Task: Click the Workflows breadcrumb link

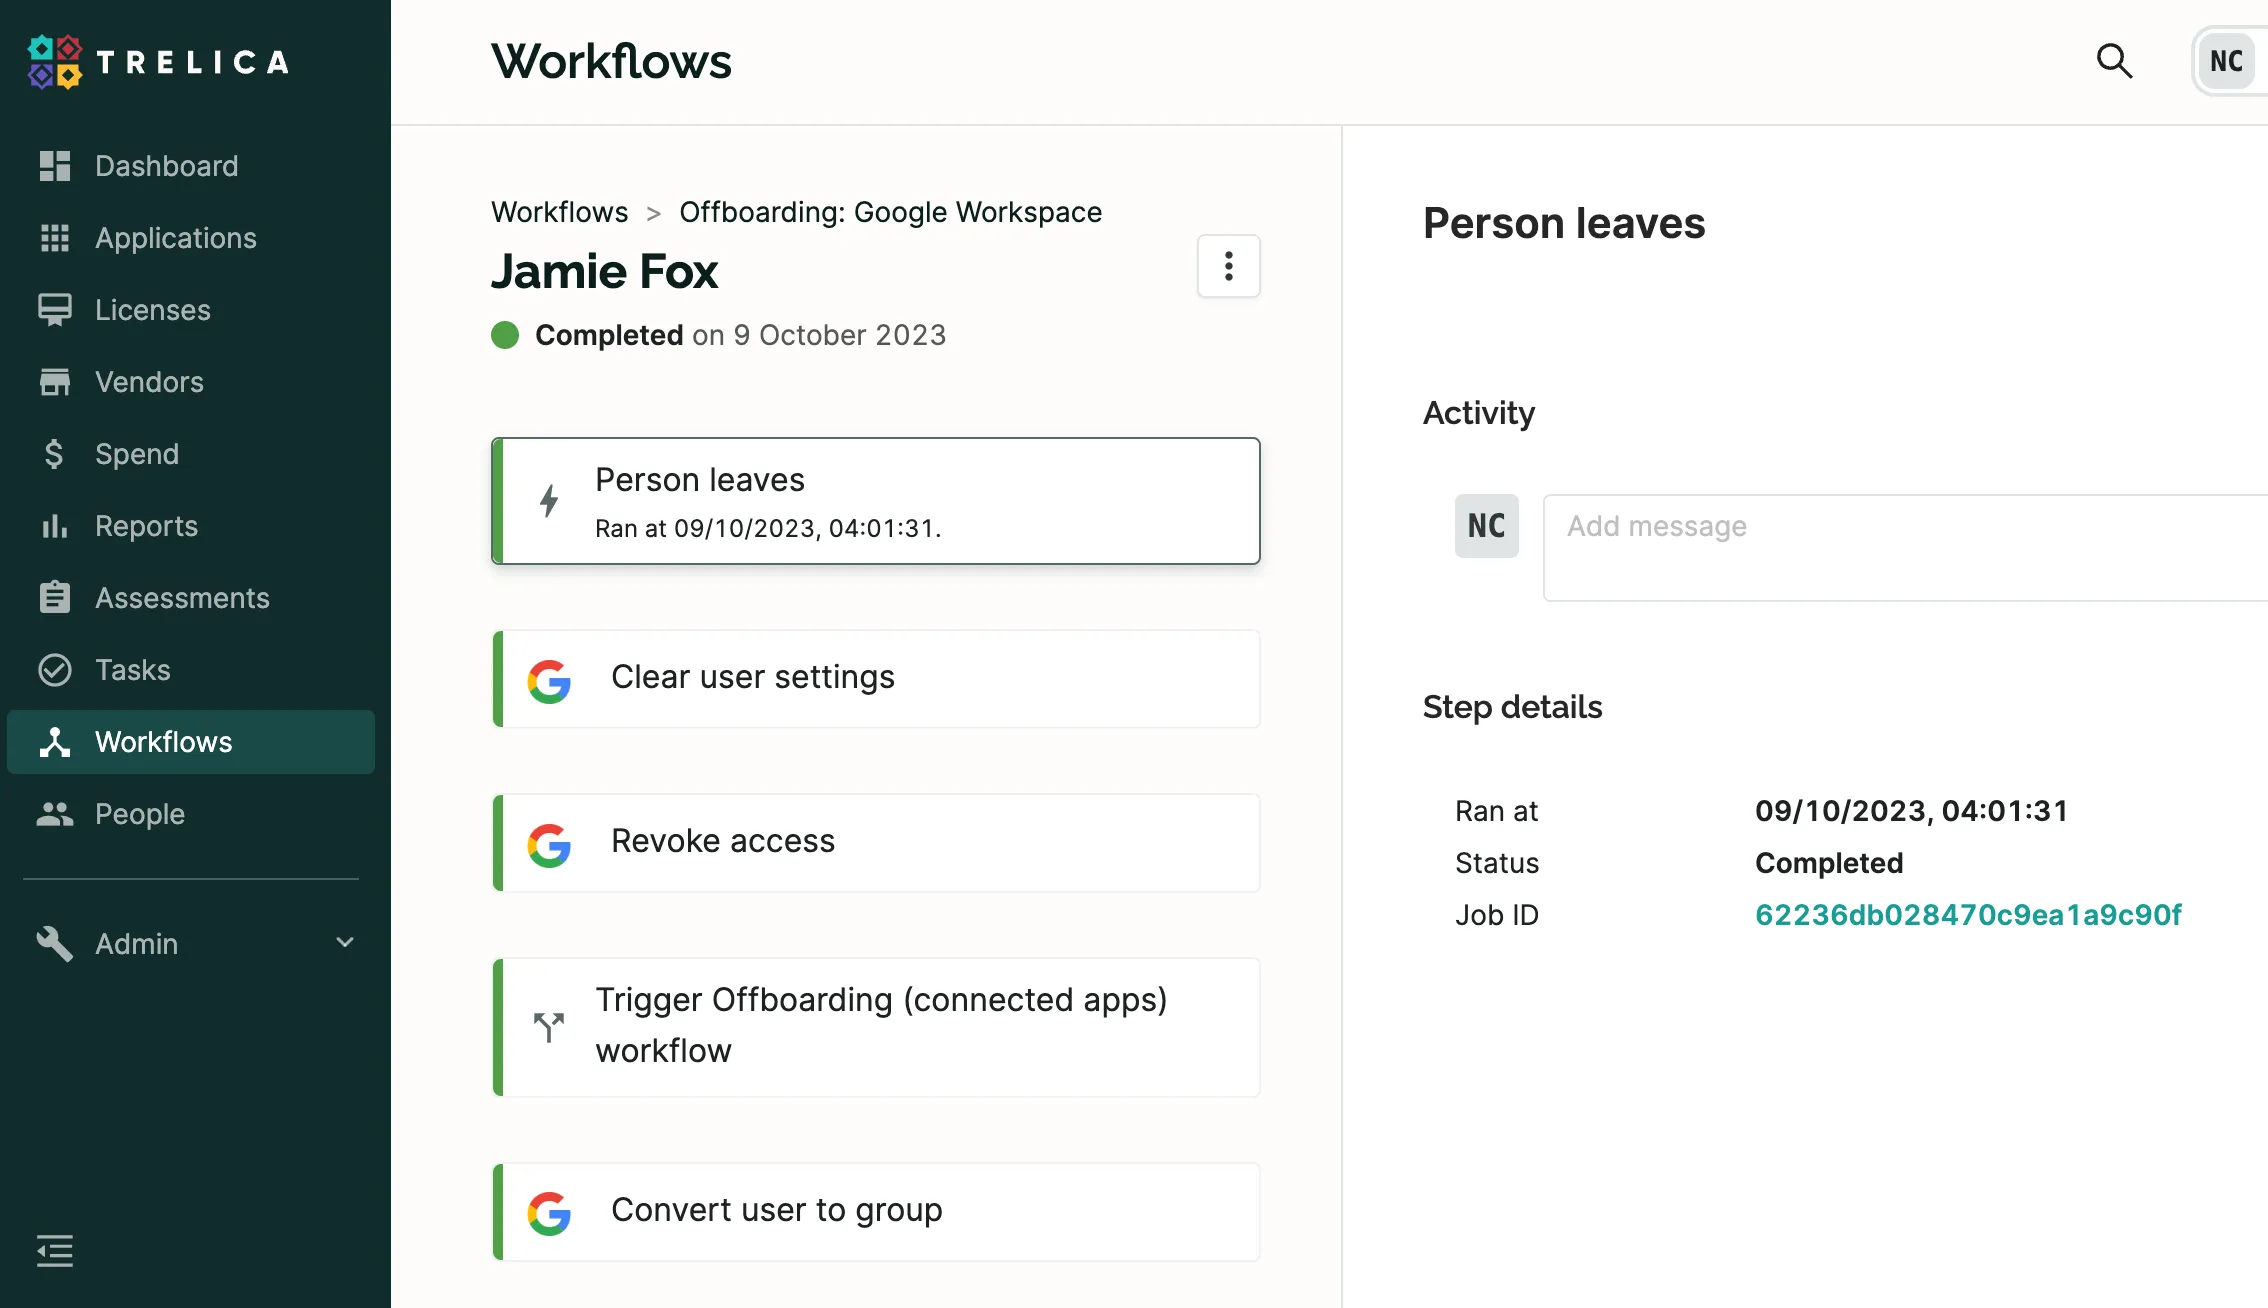Action: (x=559, y=212)
